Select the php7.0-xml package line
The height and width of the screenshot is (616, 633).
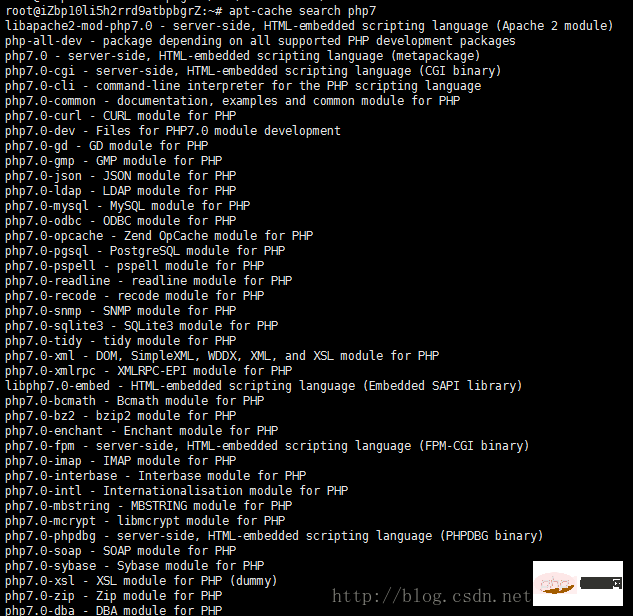222,356
